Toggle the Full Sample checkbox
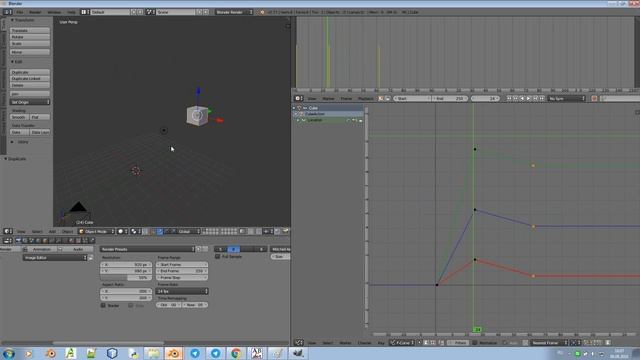640x360 pixels. coord(218,257)
